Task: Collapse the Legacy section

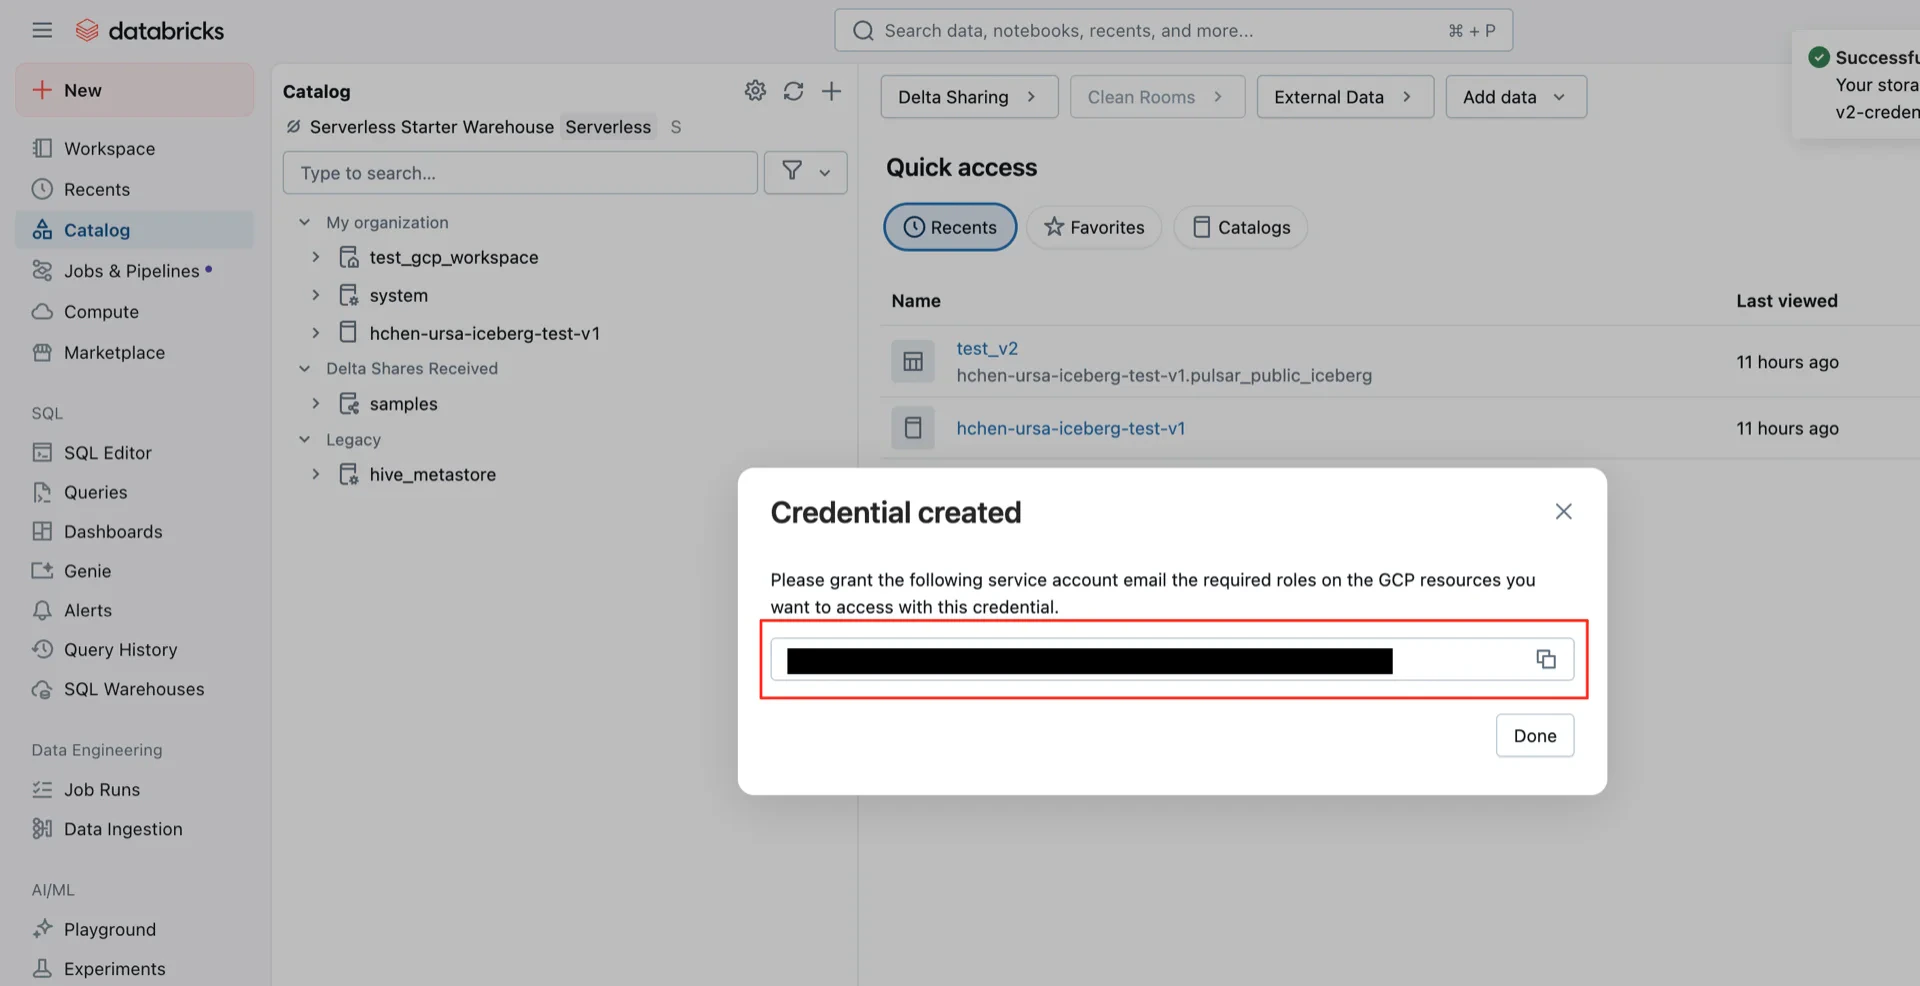Action: click(304, 439)
